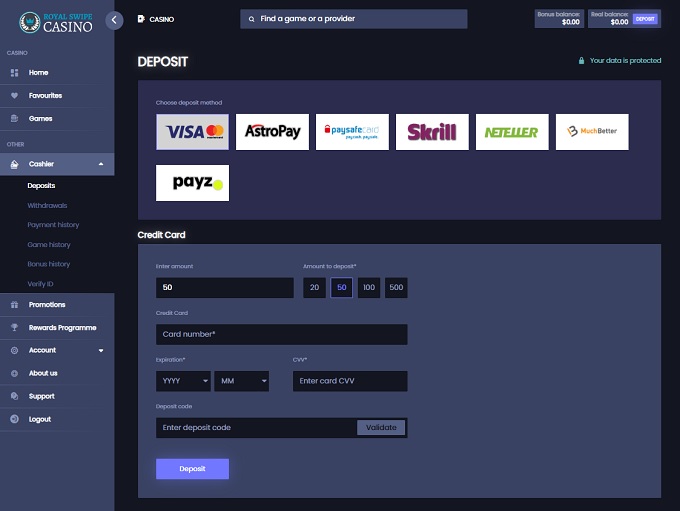Pick the MuchBetter payment method
This screenshot has width=680, height=511.
[592, 132]
